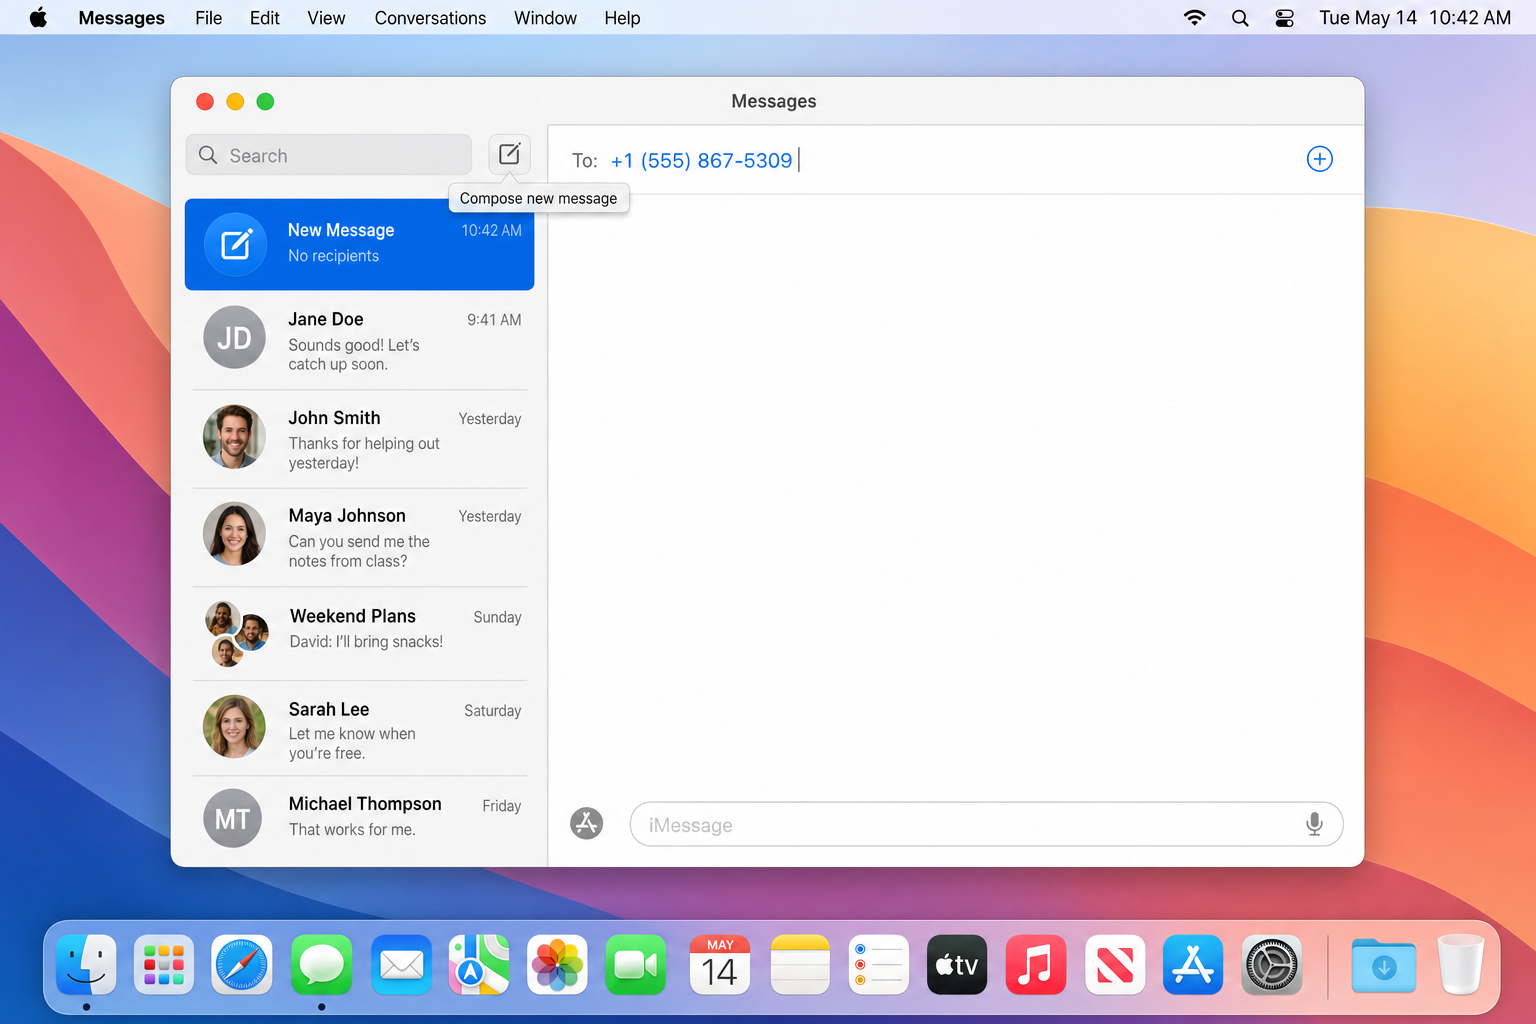1536x1024 pixels.
Task: Add a contact with the plus button
Action: (1319, 159)
